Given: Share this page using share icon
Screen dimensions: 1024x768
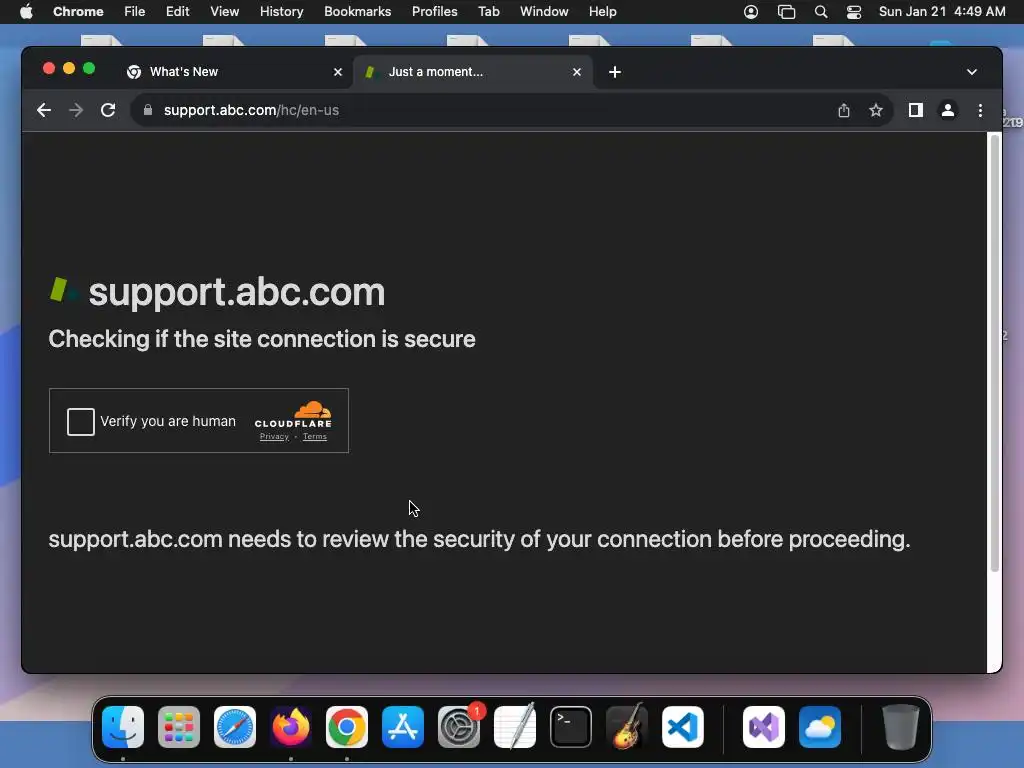Looking at the screenshot, I should [x=844, y=110].
